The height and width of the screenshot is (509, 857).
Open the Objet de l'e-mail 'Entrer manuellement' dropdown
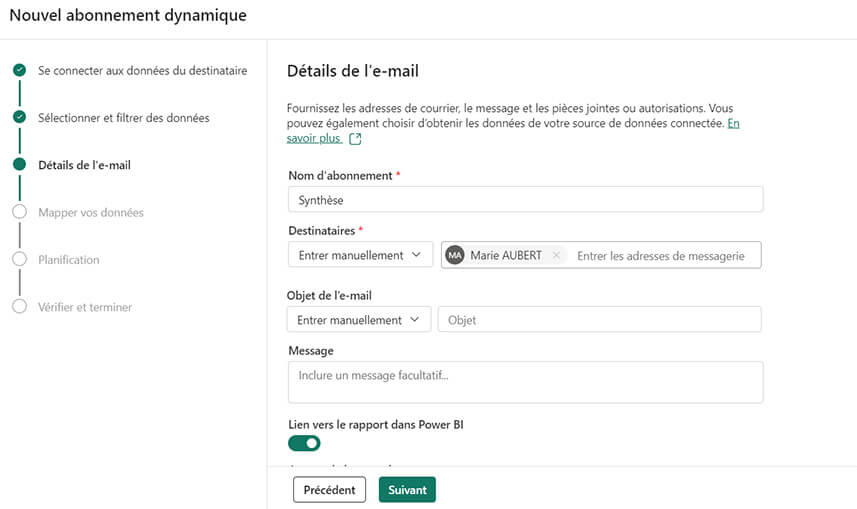pyautogui.click(x=359, y=319)
